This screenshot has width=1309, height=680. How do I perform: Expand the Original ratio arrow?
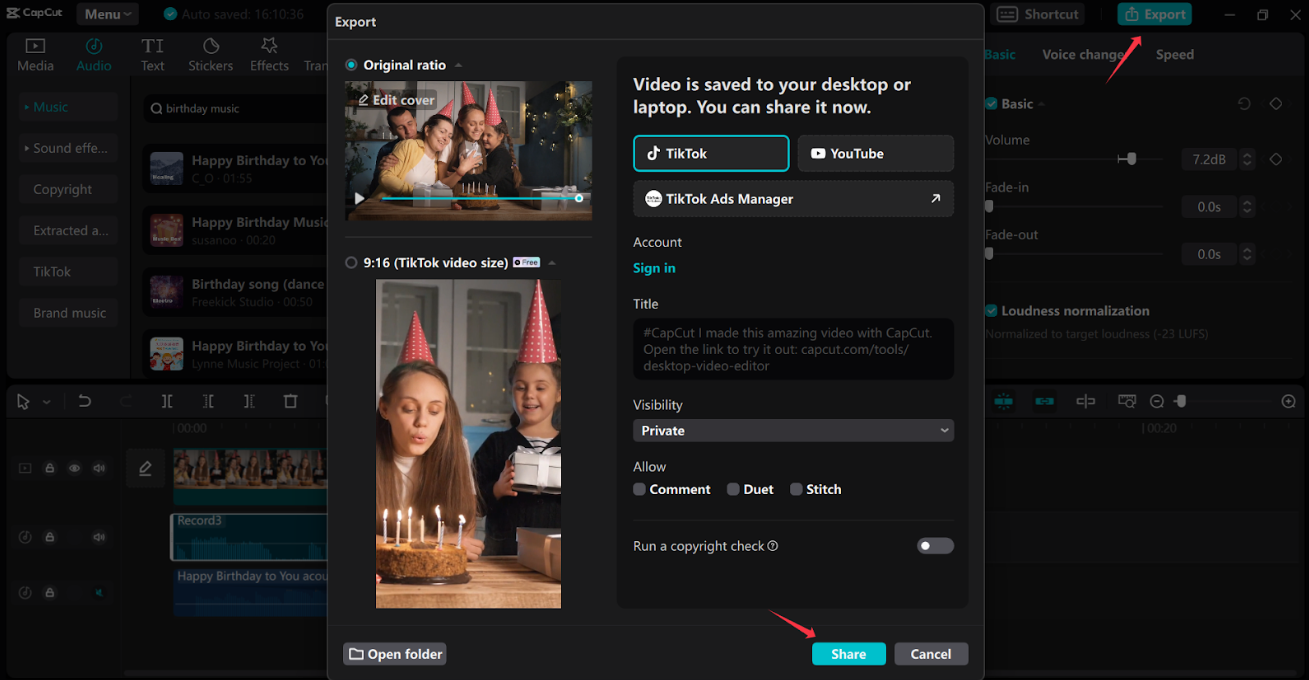pos(458,65)
